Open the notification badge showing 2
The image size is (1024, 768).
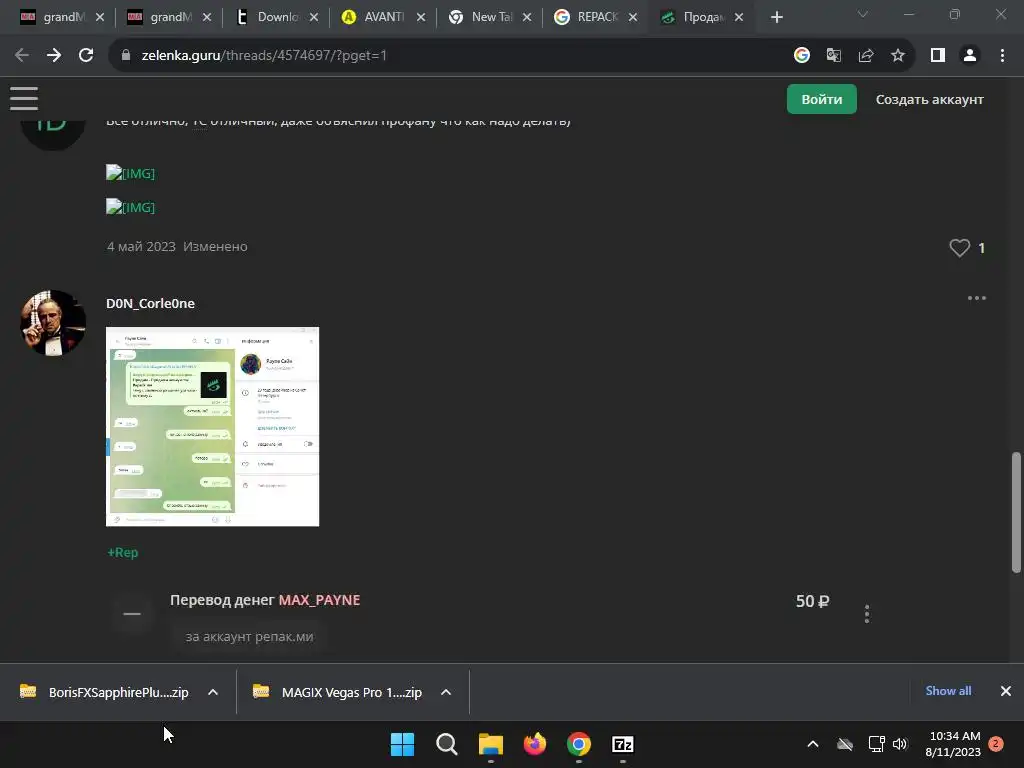point(996,744)
